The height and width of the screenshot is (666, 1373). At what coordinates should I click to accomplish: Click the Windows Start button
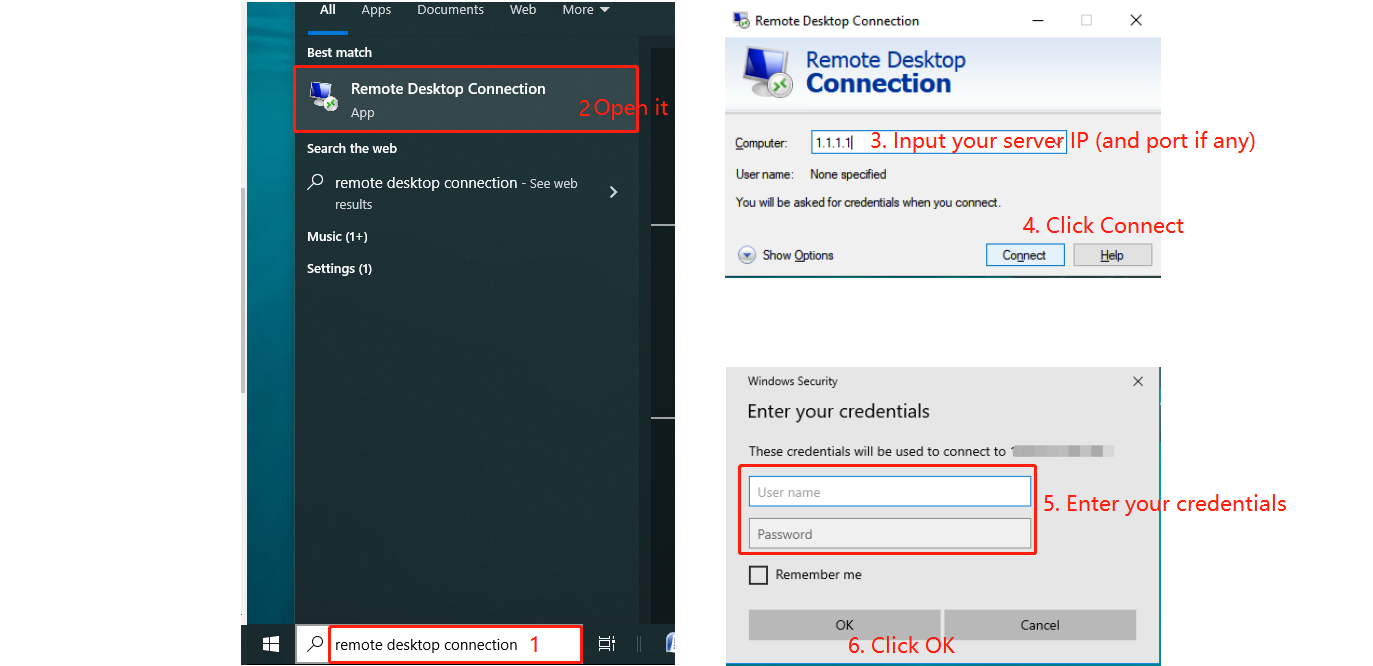(270, 645)
